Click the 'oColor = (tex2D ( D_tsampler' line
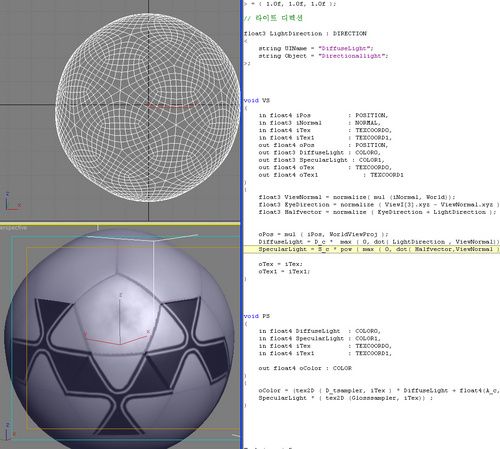Viewport: 500px width, 449px height. coord(379,390)
